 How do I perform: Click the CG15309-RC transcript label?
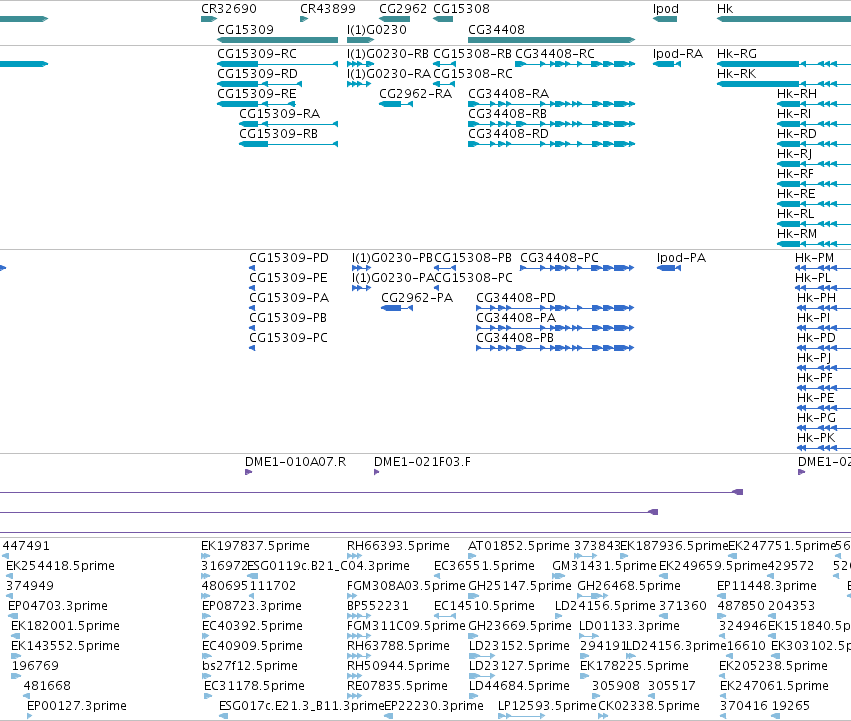pos(257,54)
